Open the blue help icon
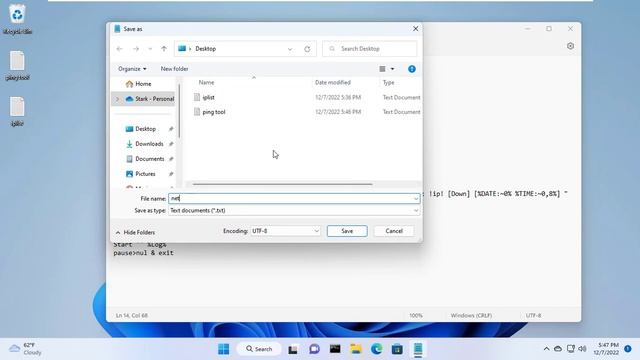The height and width of the screenshot is (360, 640). tap(412, 69)
